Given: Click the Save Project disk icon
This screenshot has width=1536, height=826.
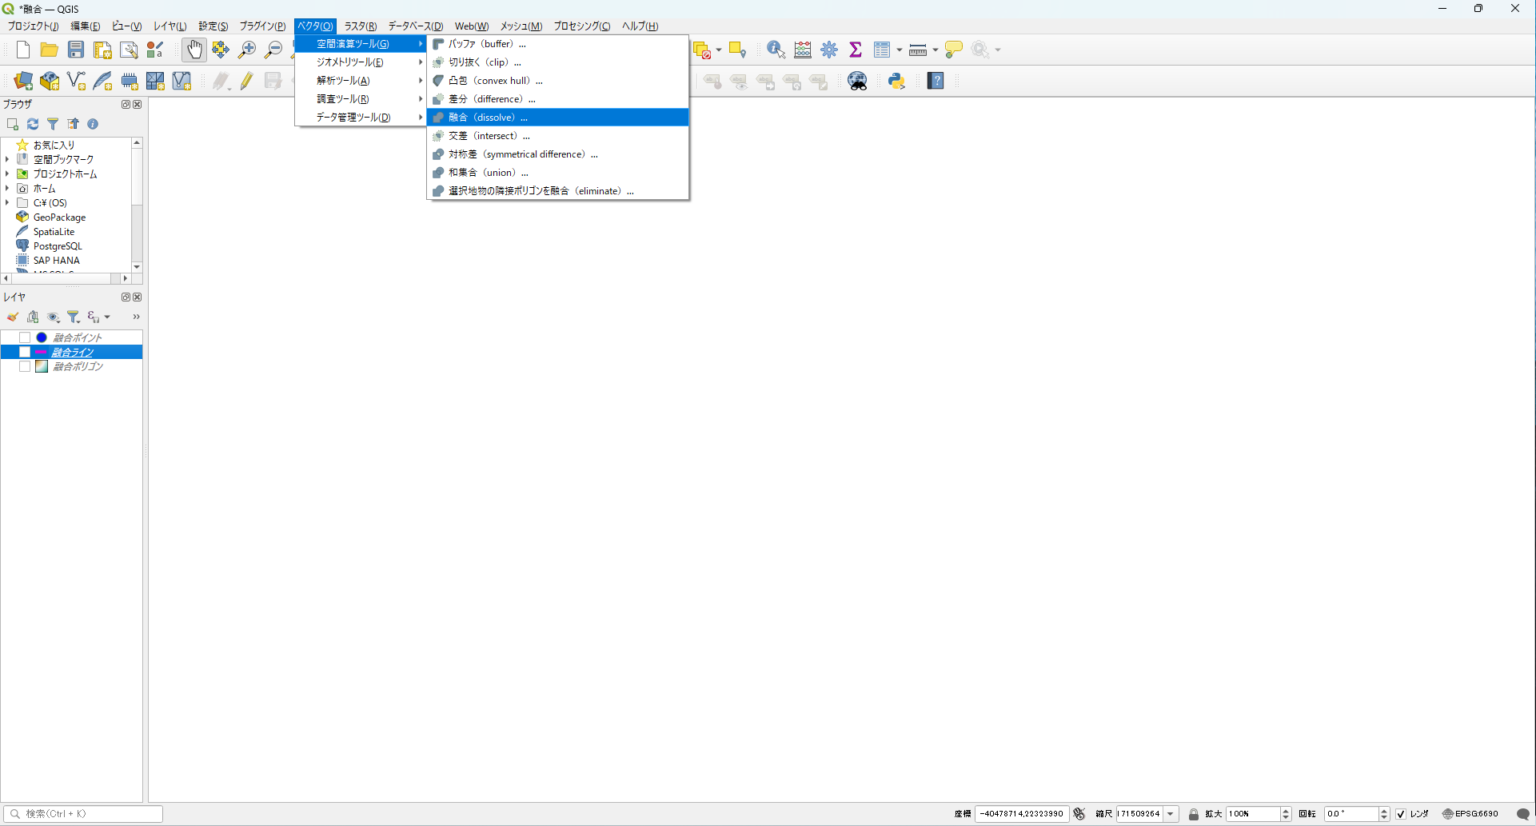Looking at the screenshot, I should pos(76,49).
